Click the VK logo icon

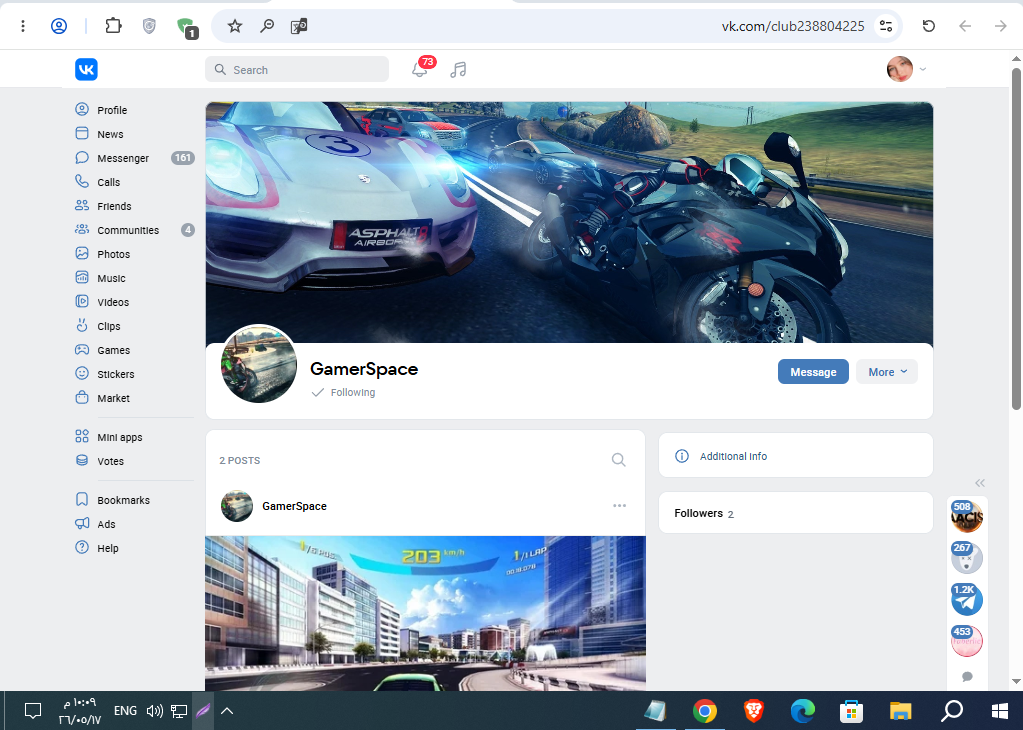tap(86, 69)
